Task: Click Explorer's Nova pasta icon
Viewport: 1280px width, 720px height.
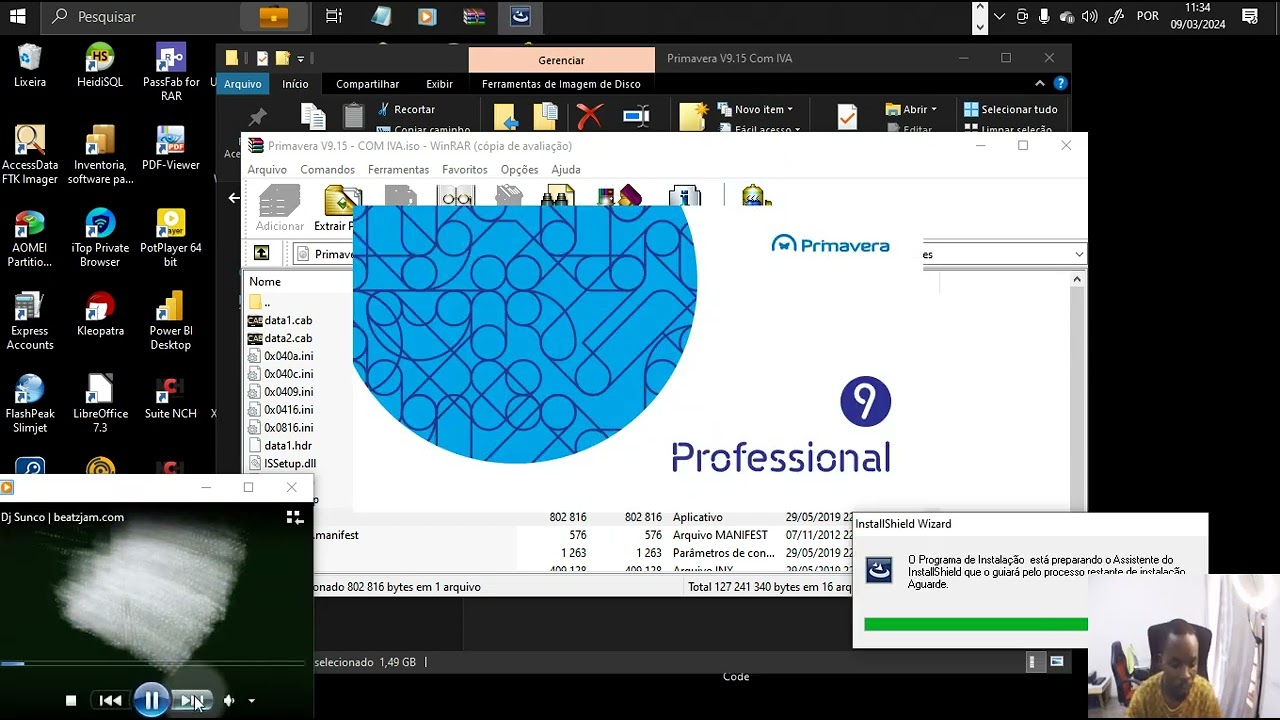Action: tap(694, 117)
